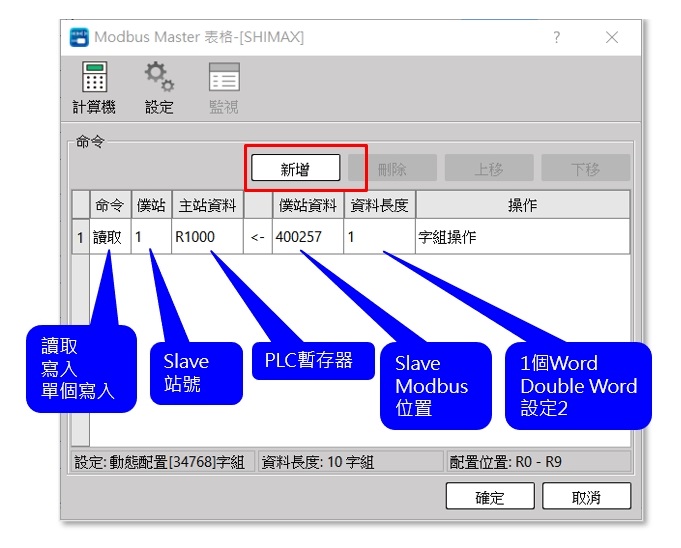681x548 pixels.
Task: Click the 僕站 column header
Action: tap(151, 205)
